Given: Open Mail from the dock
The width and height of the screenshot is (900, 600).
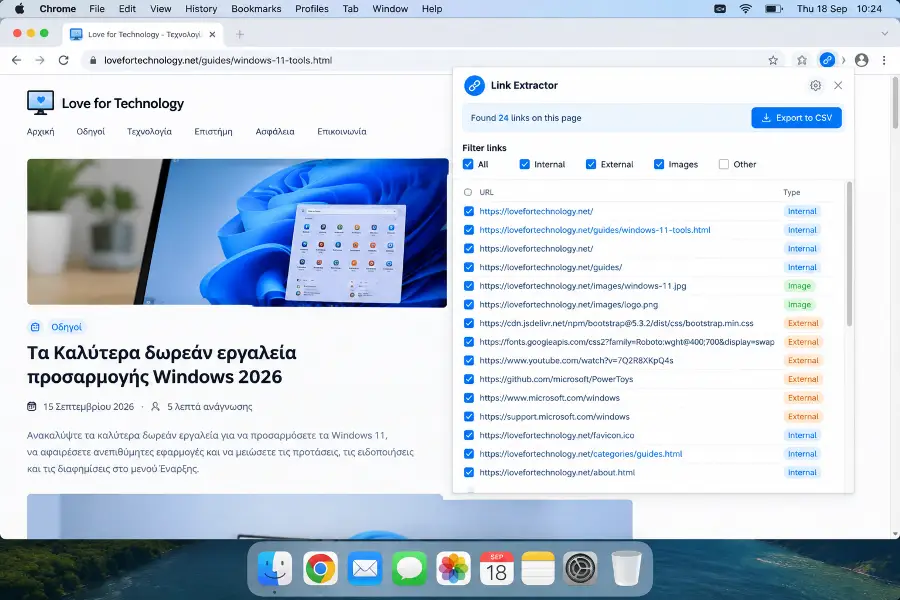Looking at the screenshot, I should (x=365, y=568).
